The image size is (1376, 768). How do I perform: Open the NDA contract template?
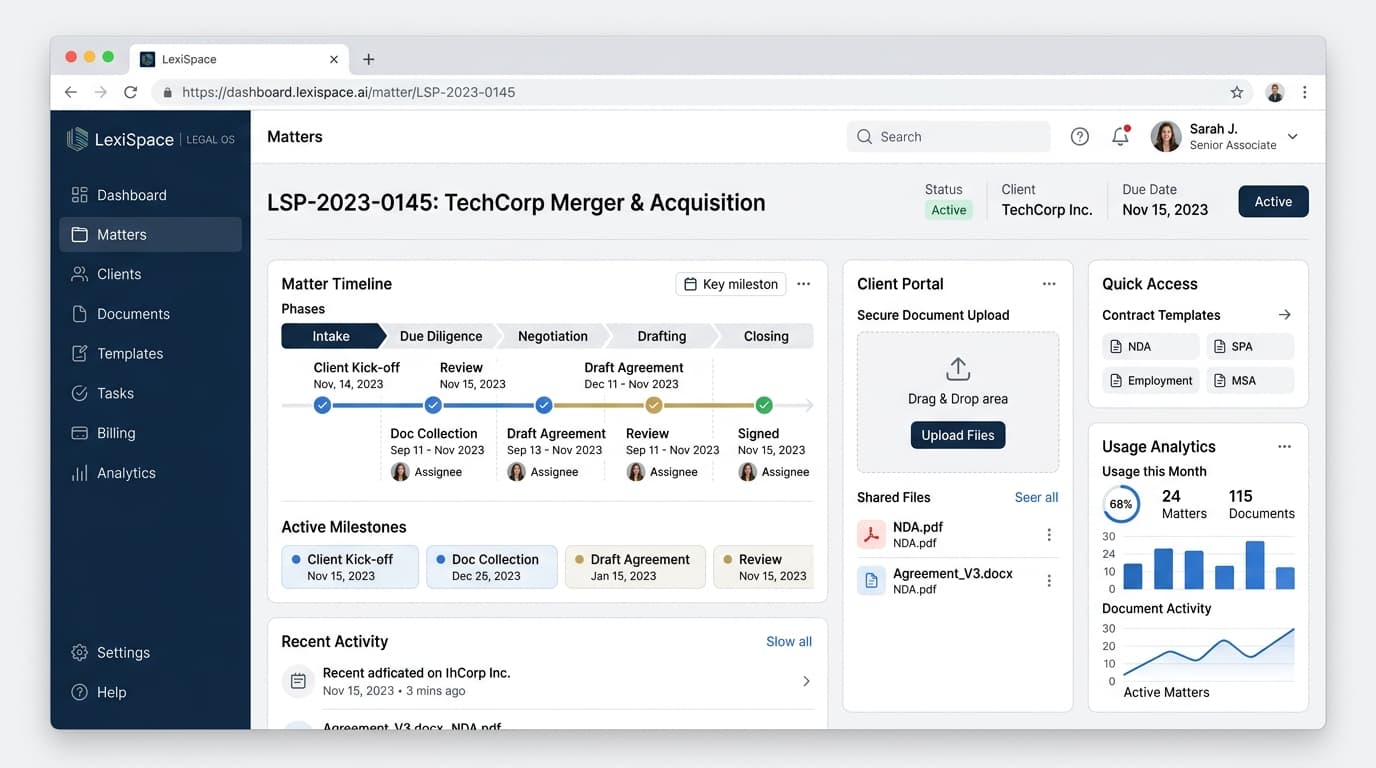point(1151,346)
